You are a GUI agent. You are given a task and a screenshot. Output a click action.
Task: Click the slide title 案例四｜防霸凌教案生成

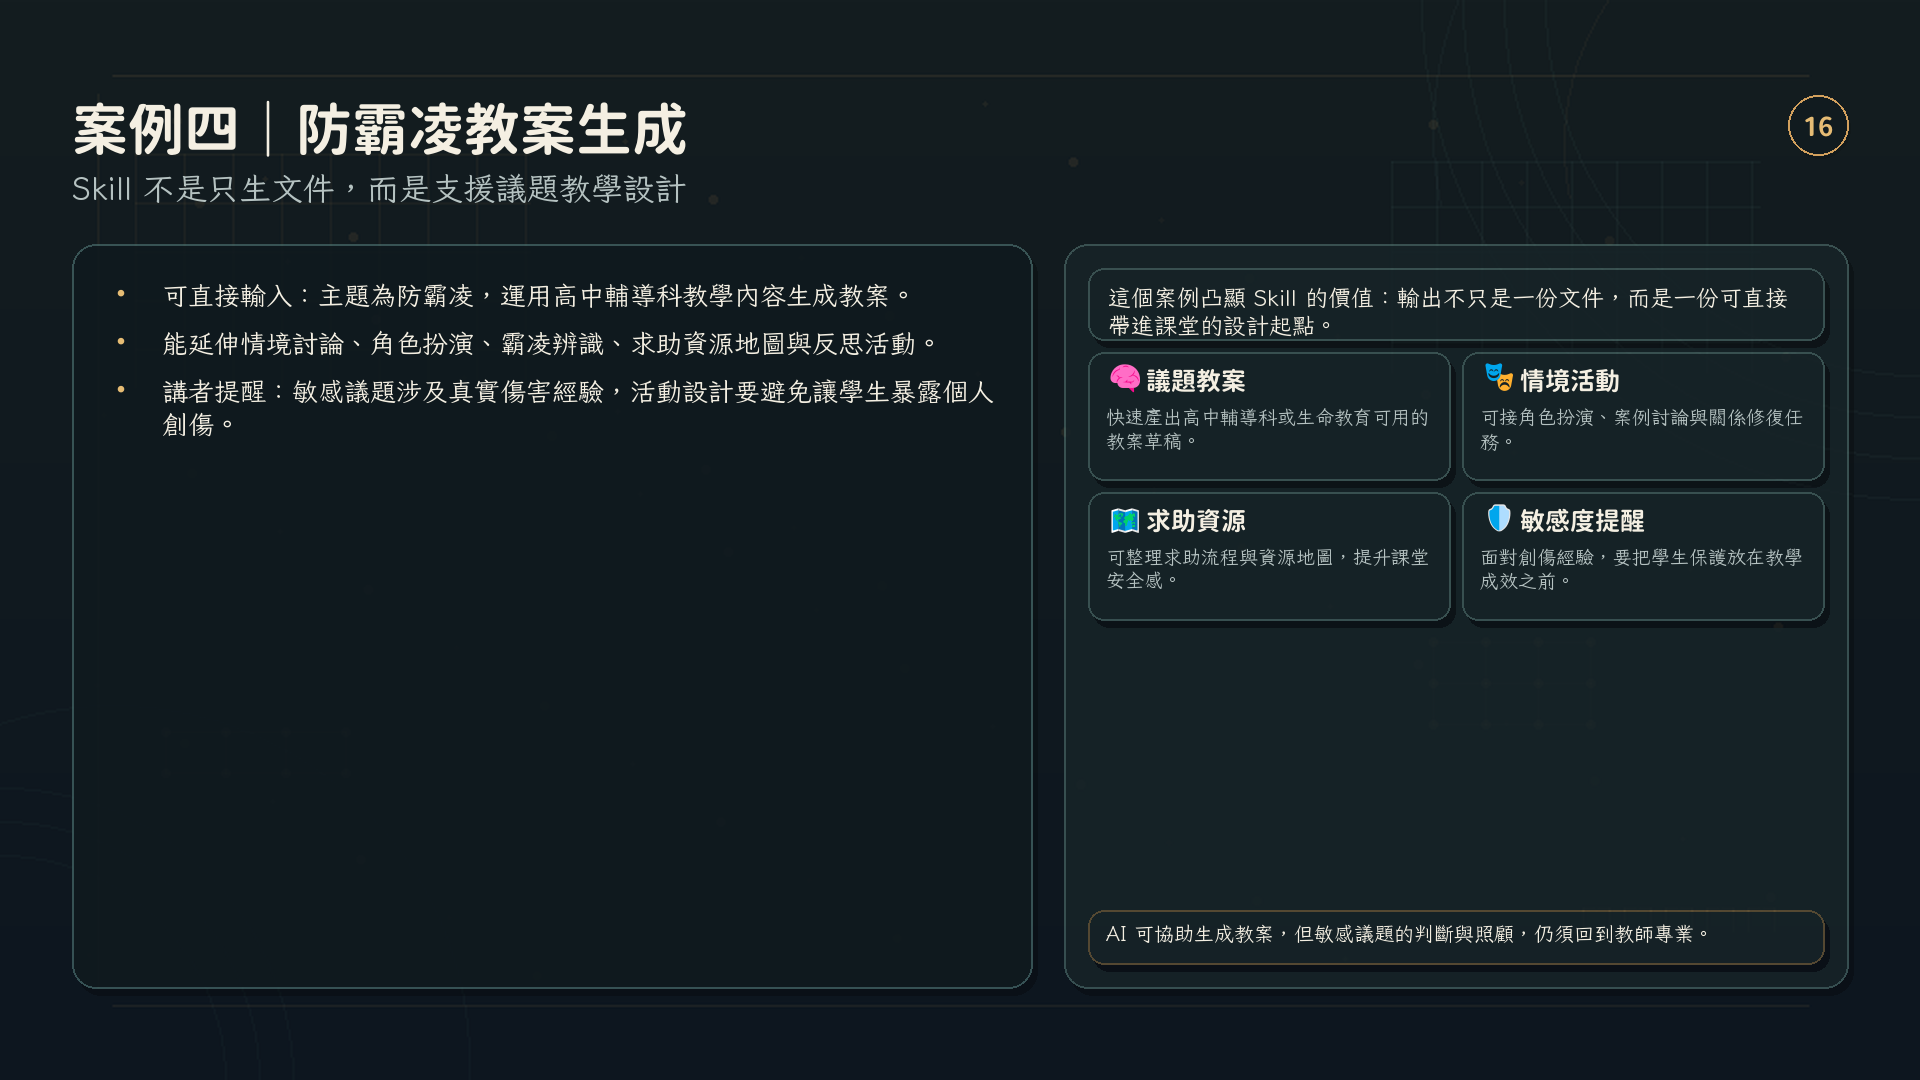click(380, 129)
